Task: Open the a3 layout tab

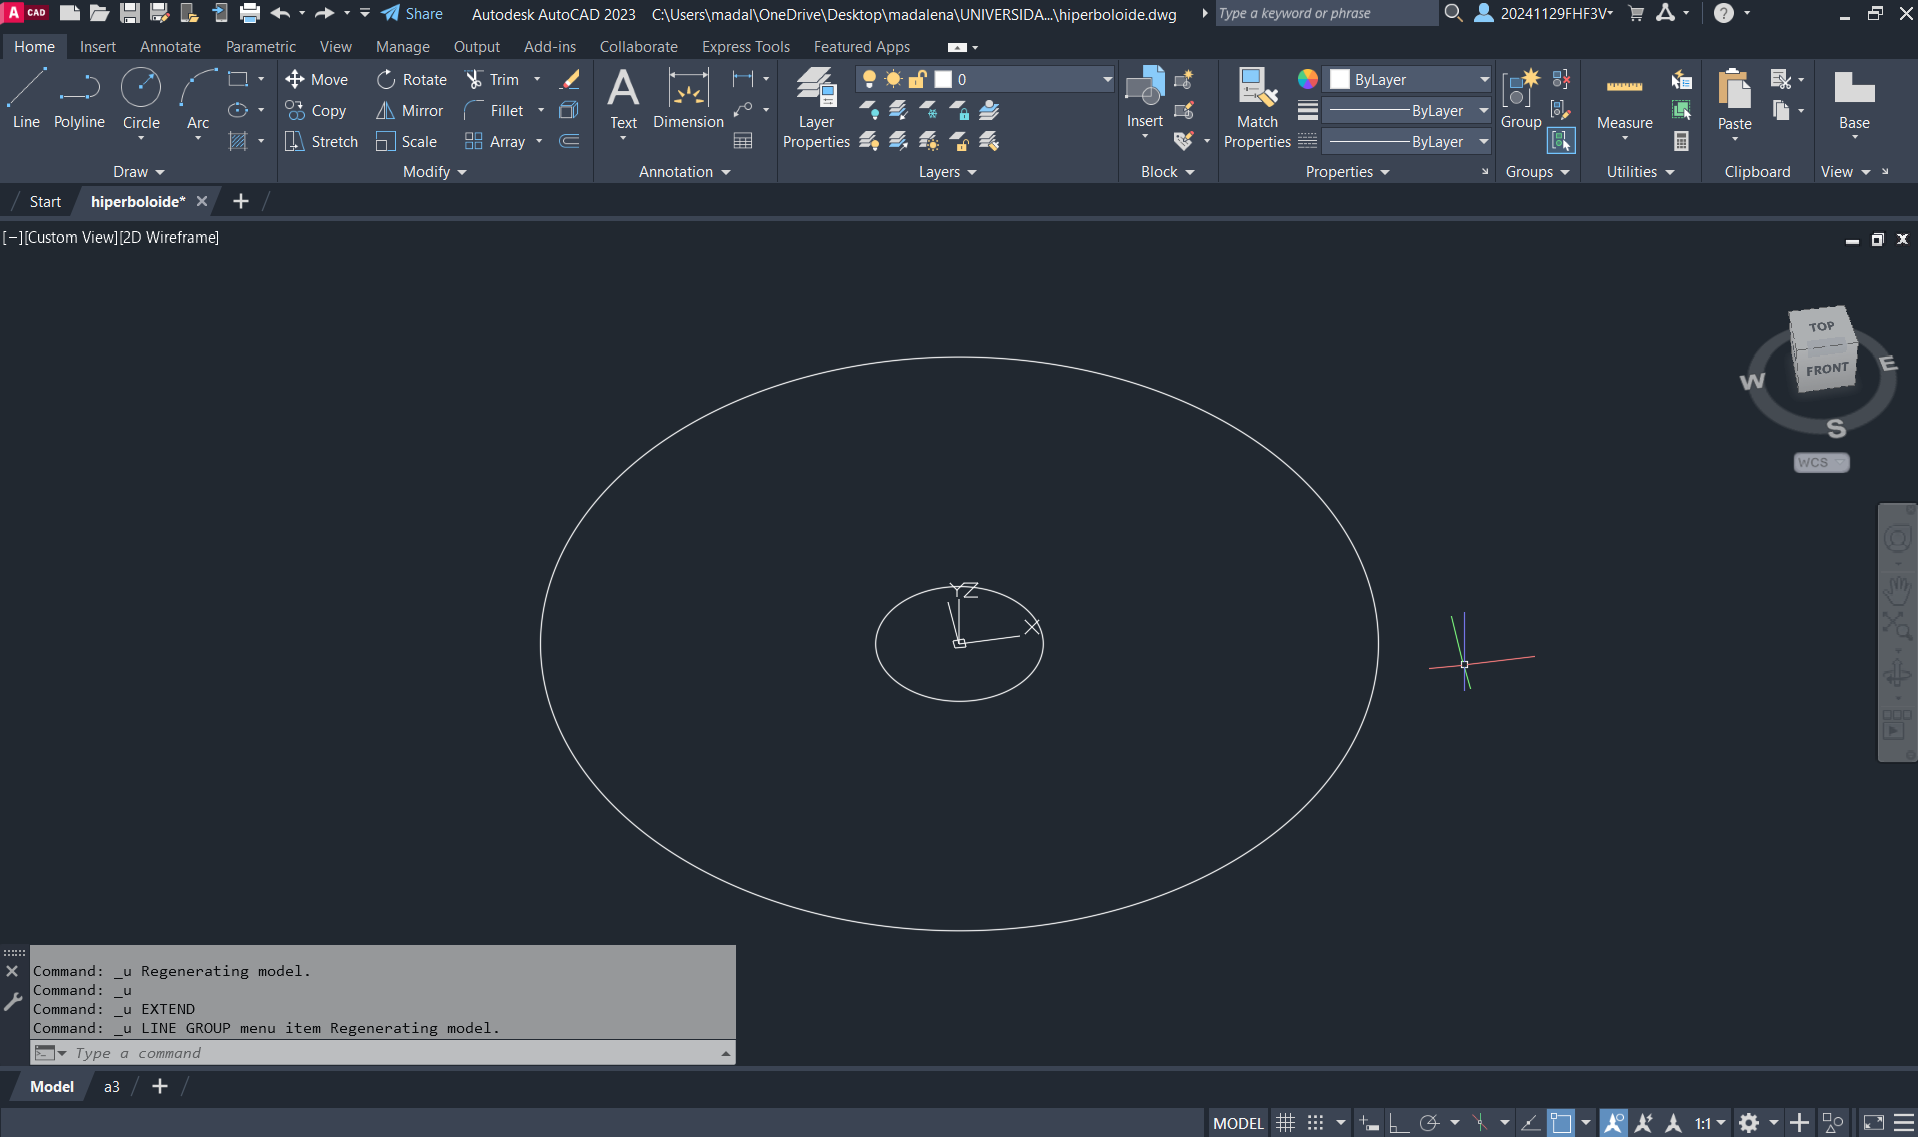Action: [112, 1087]
